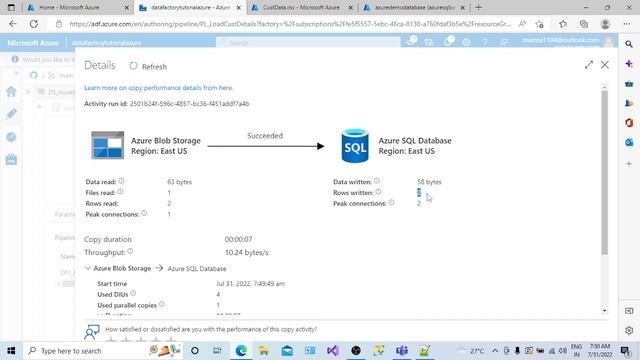640x360 pixels.
Task: Open the Monitor icon in the sidebar
Action: [x=11, y=137]
